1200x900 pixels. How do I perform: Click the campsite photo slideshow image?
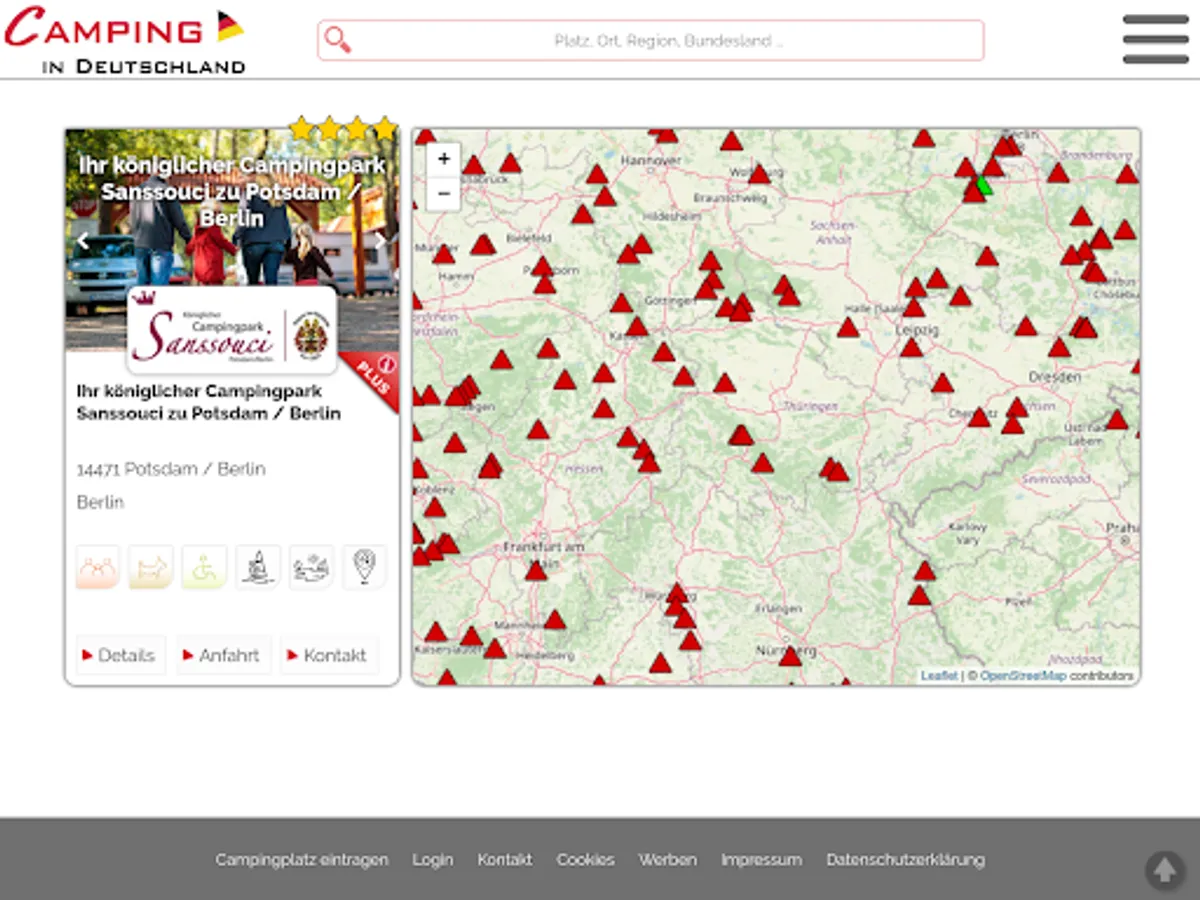(x=232, y=240)
